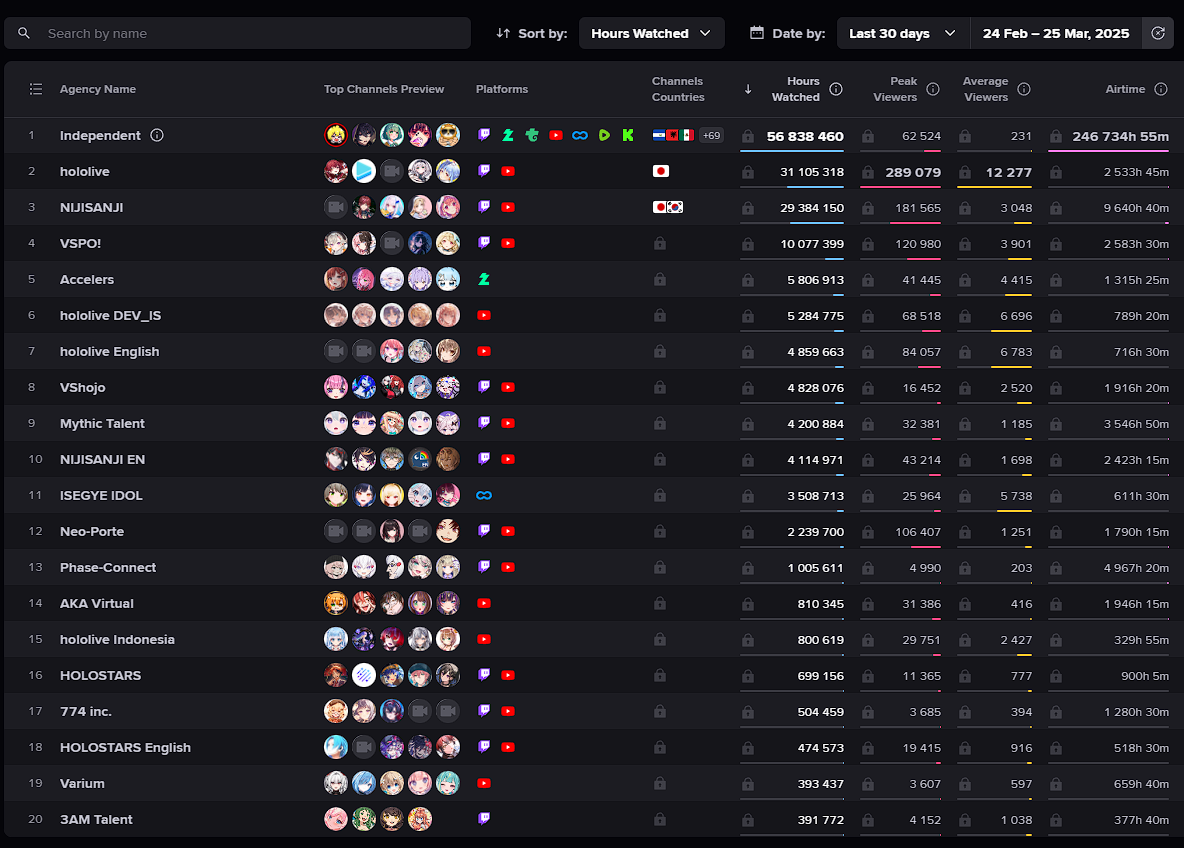1184x848 pixels.
Task: Open the Independent agency
Action: 100,135
